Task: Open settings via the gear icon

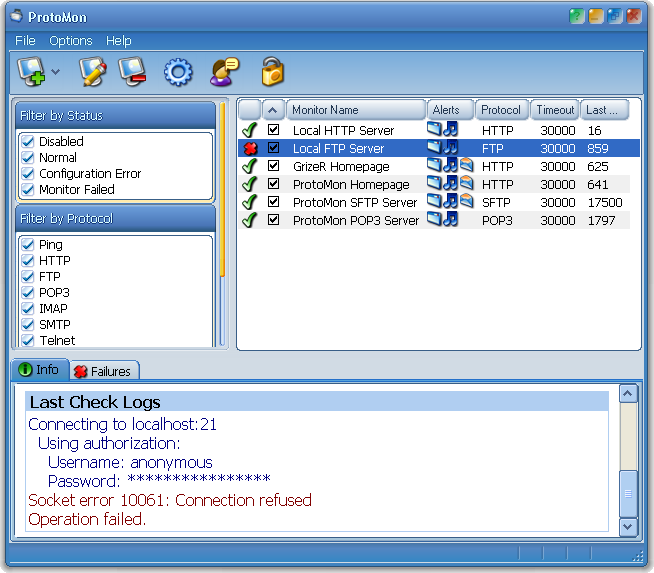Action: 178,72
